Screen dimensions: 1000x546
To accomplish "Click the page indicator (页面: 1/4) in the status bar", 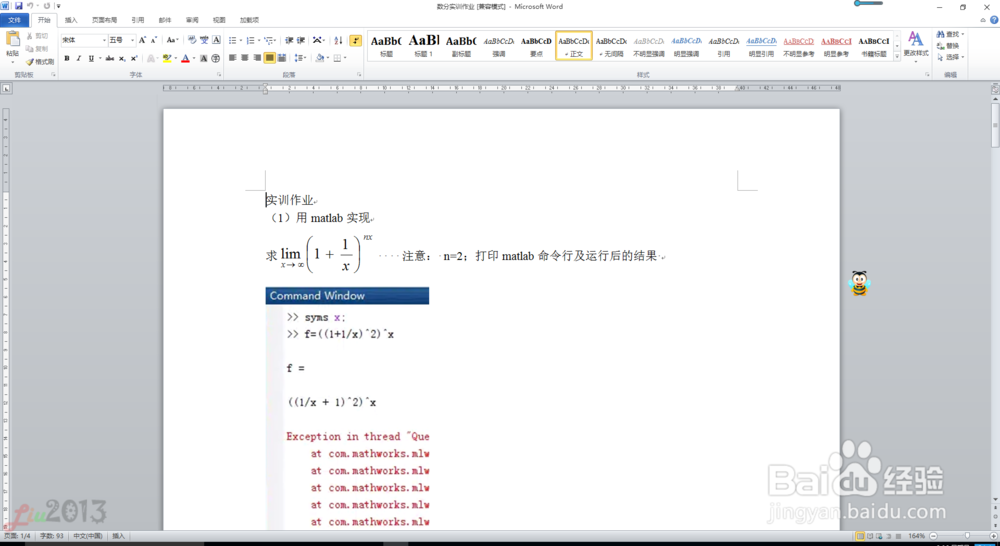I will 17,536.
